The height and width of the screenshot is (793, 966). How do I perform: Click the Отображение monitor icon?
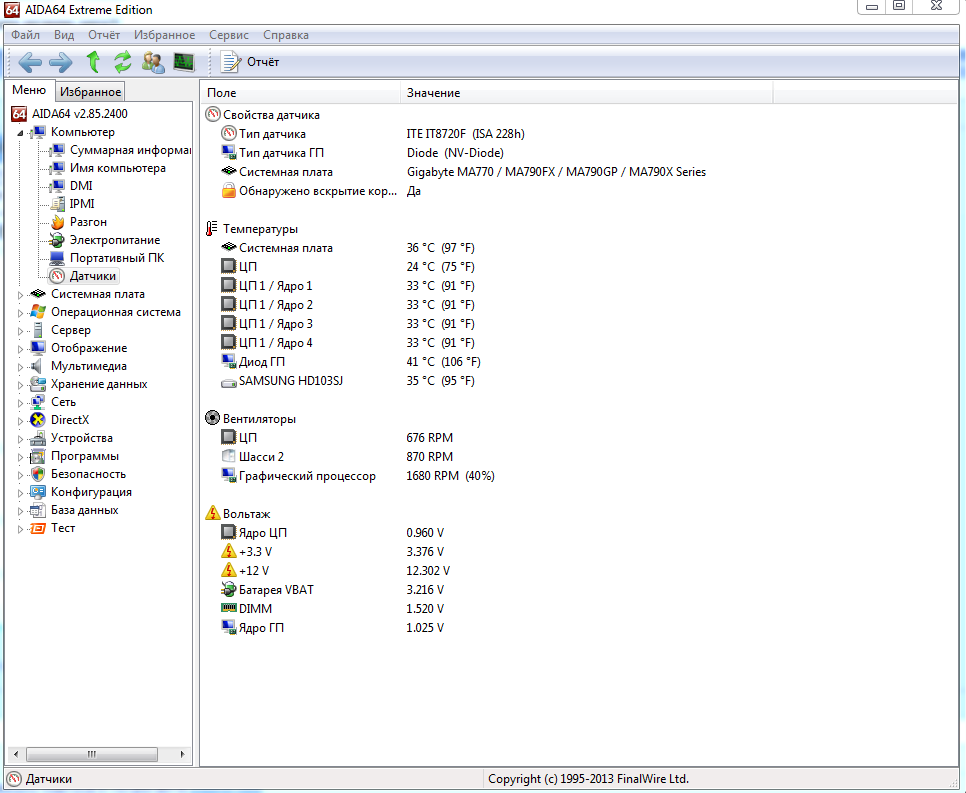[38, 348]
